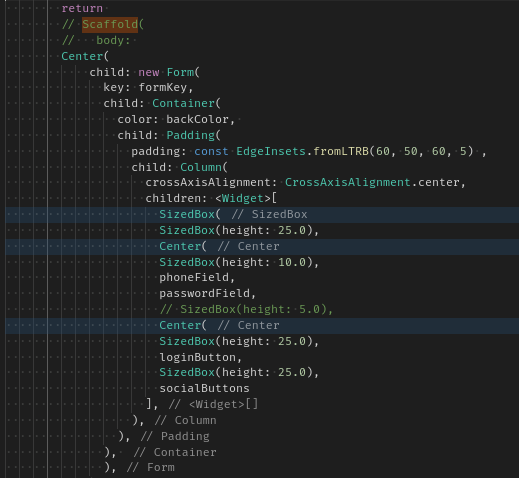Click the EdgeInsets class name

[x=271, y=152]
